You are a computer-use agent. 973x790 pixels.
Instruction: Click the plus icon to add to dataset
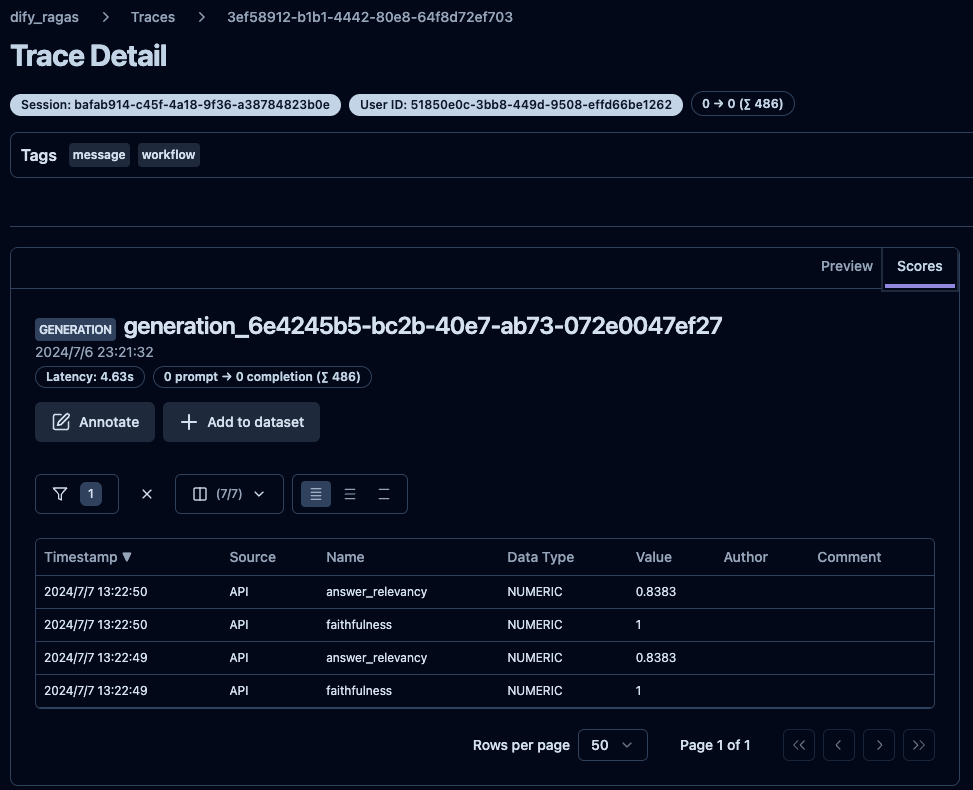point(188,421)
